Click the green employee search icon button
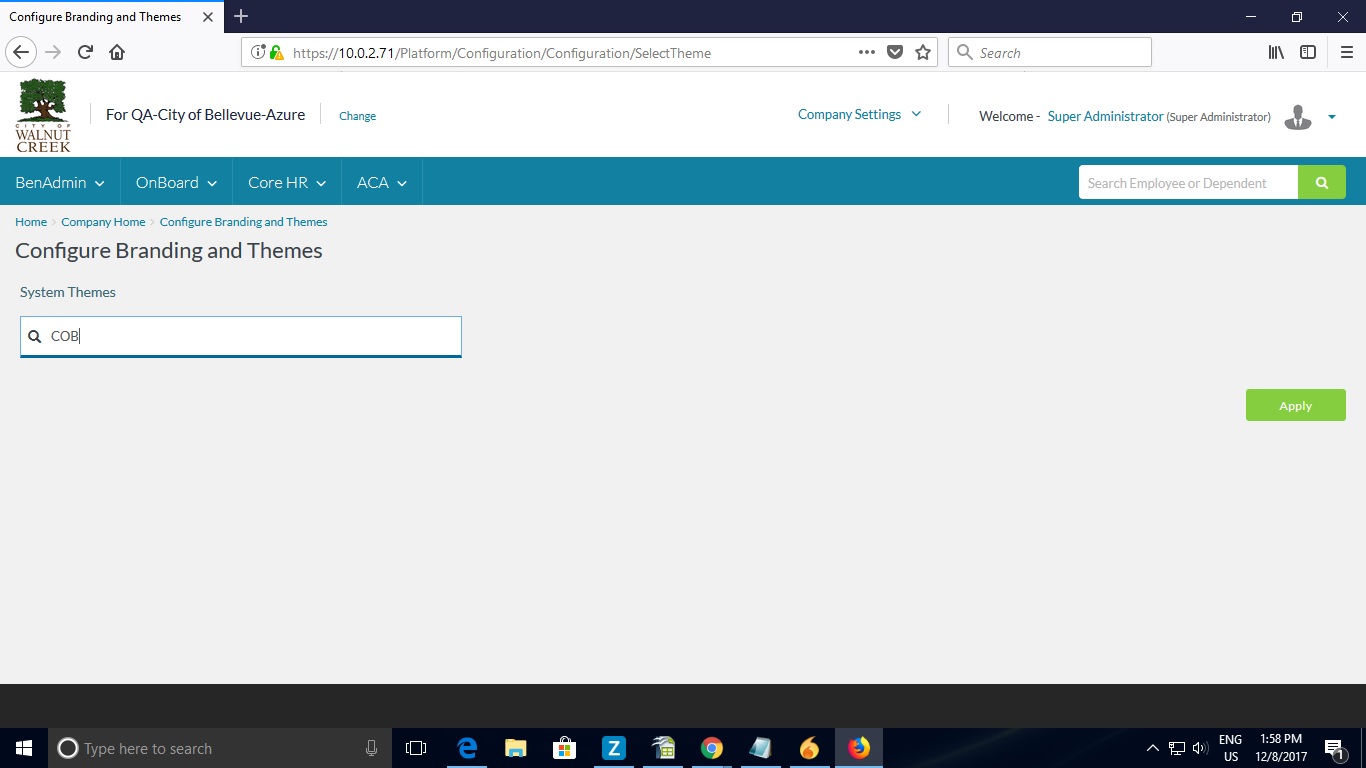The width and height of the screenshot is (1366, 768). [x=1321, y=183]
